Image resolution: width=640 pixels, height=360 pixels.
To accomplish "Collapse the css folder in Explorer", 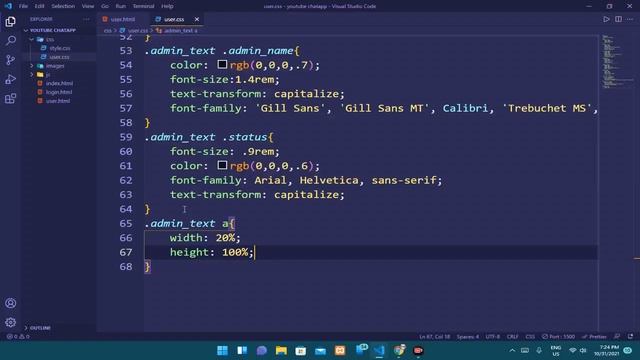I will coord(31,39).
